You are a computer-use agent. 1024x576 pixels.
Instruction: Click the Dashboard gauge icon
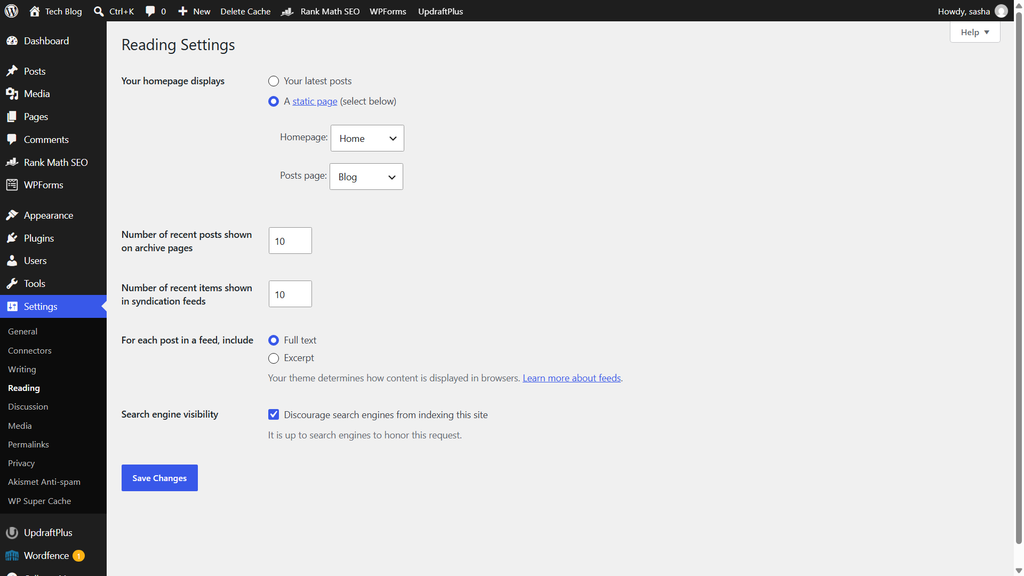[12, 40]
